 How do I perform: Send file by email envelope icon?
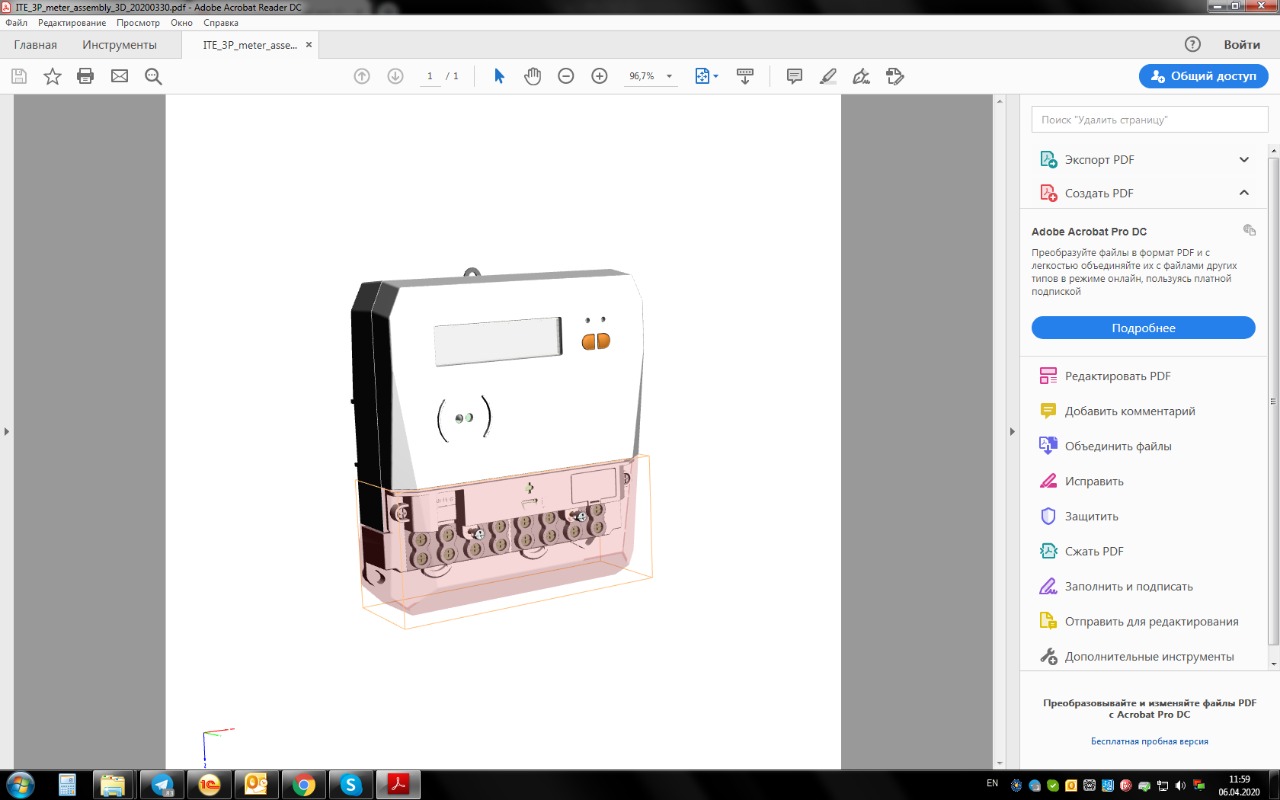tap(119, 76)
